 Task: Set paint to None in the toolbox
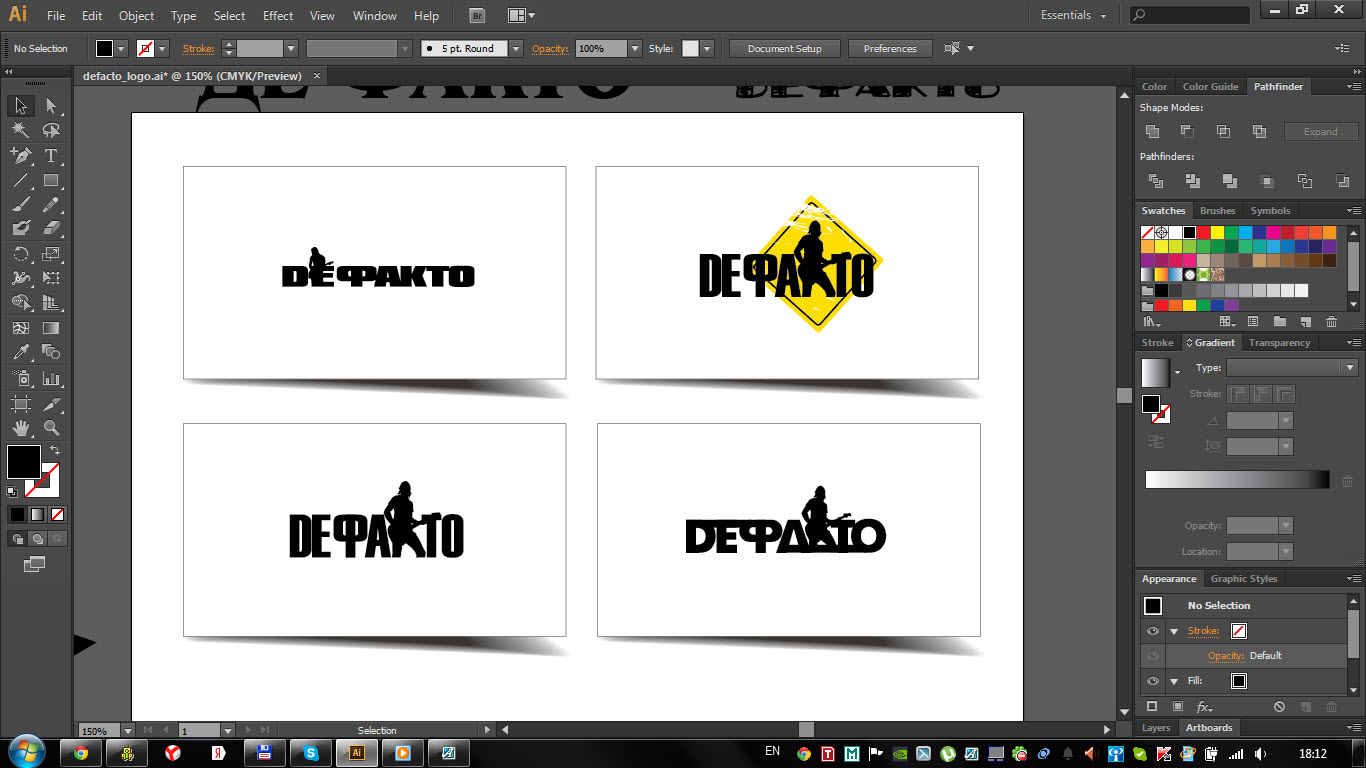point(58,515)
